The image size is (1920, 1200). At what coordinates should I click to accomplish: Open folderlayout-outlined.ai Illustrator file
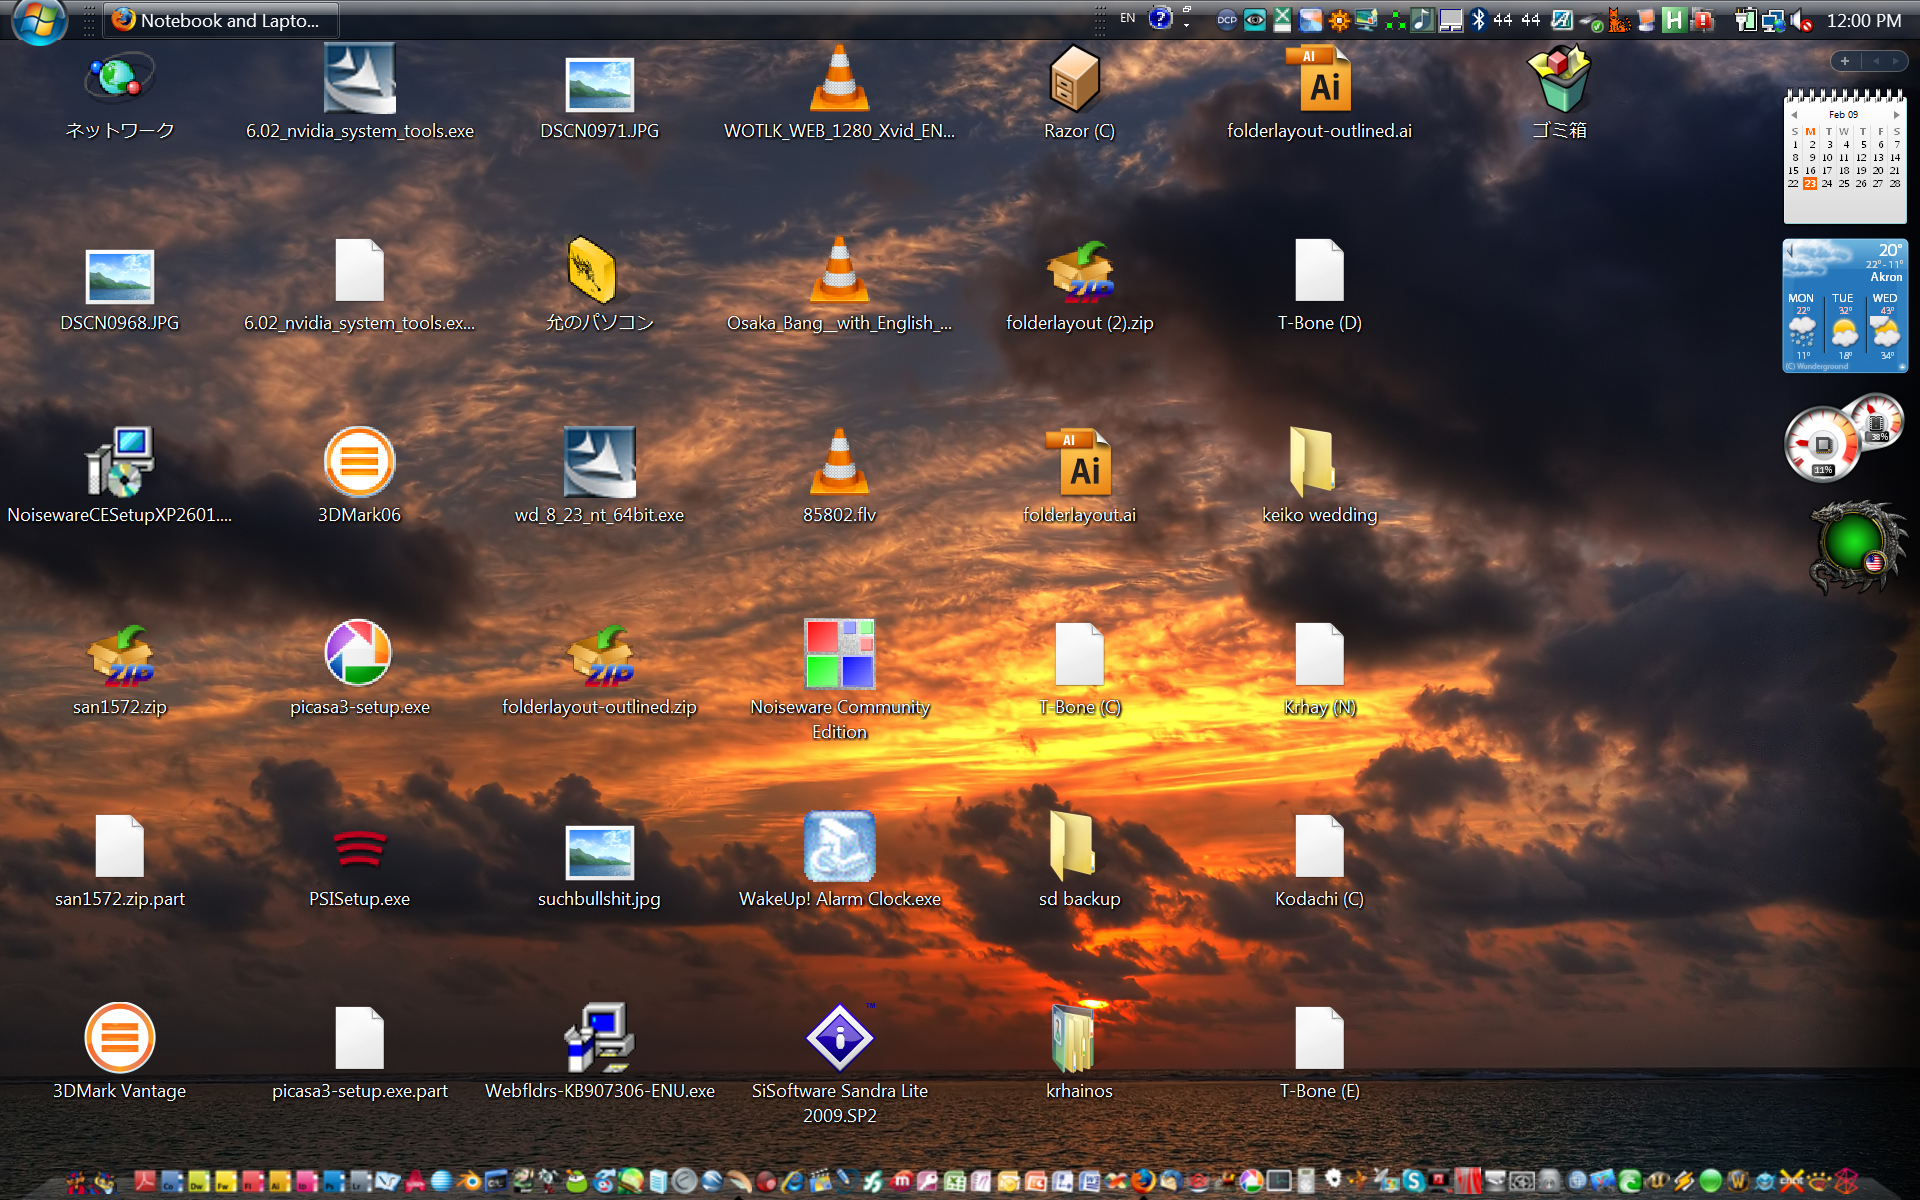[x=1319, y=80]
